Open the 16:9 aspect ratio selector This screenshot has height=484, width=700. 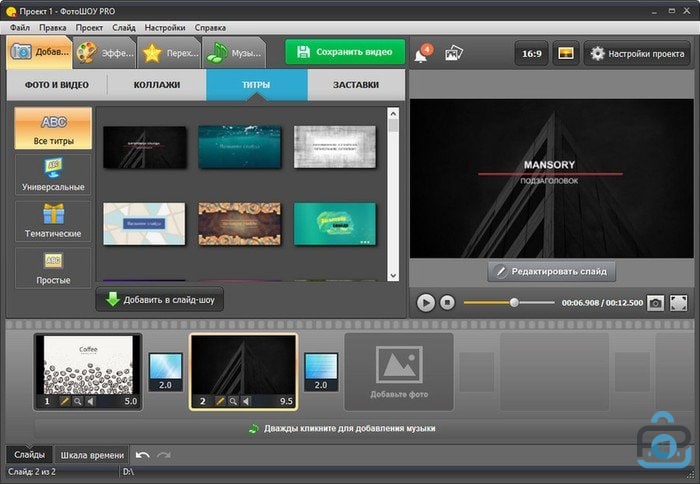pyautogui.click(x=529, y=53)
